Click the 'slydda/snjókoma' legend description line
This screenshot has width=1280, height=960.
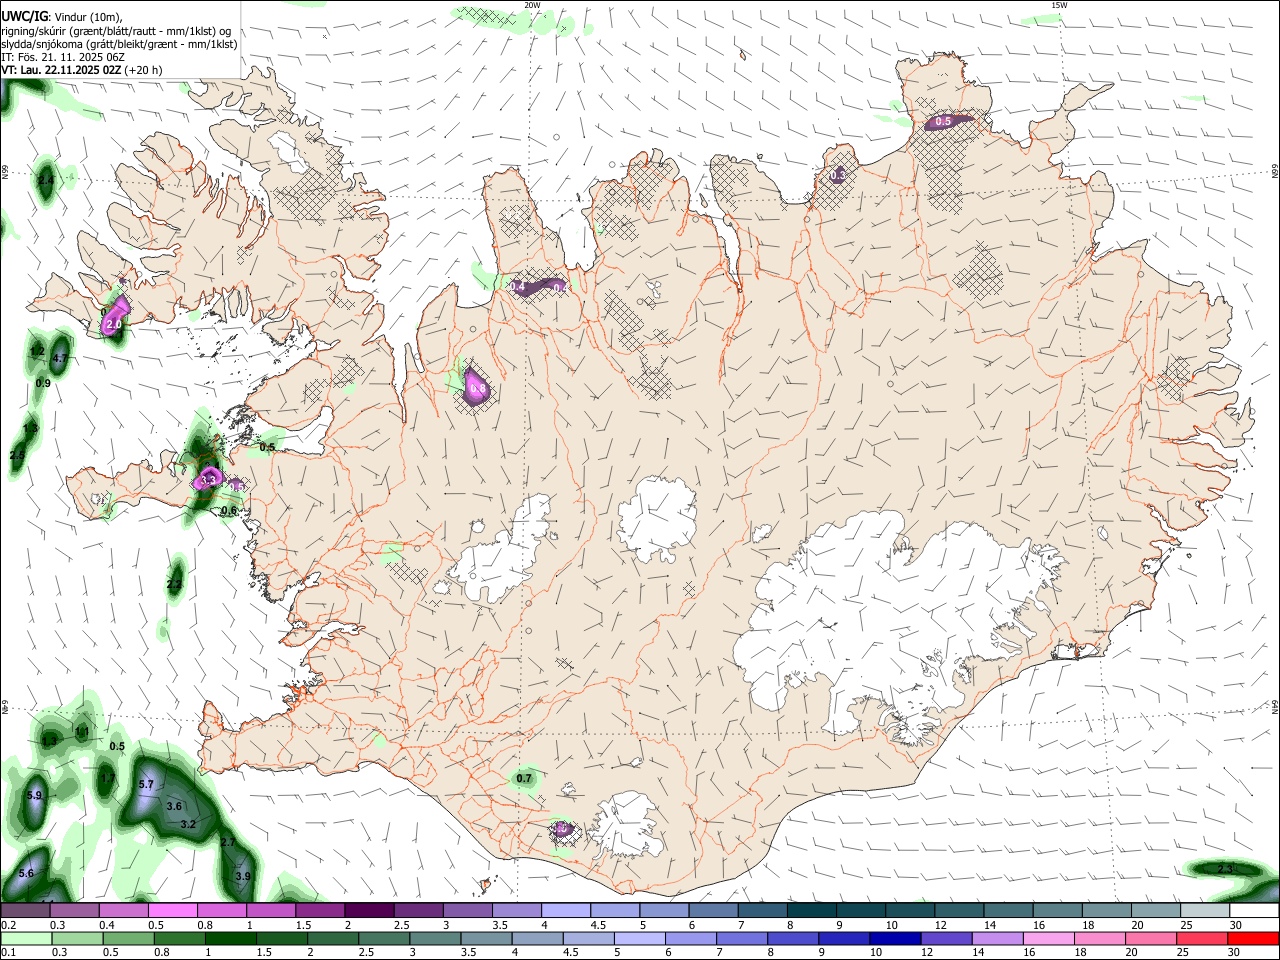119,44
